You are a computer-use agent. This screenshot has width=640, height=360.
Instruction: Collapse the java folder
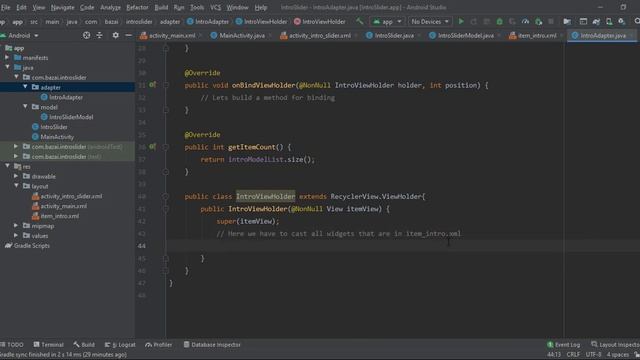tap(7, 67)
